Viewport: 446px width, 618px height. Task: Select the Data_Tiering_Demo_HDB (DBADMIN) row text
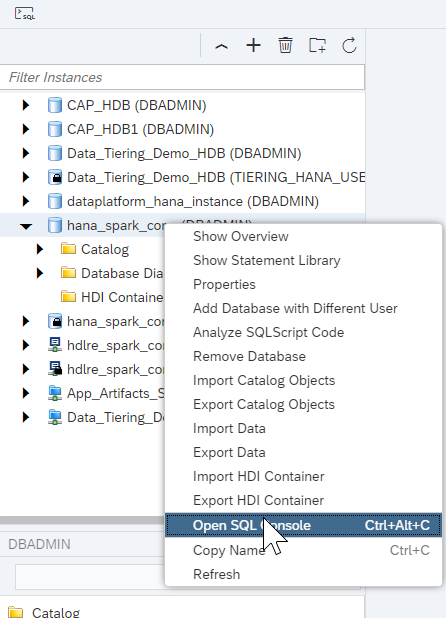click(184, 154)
